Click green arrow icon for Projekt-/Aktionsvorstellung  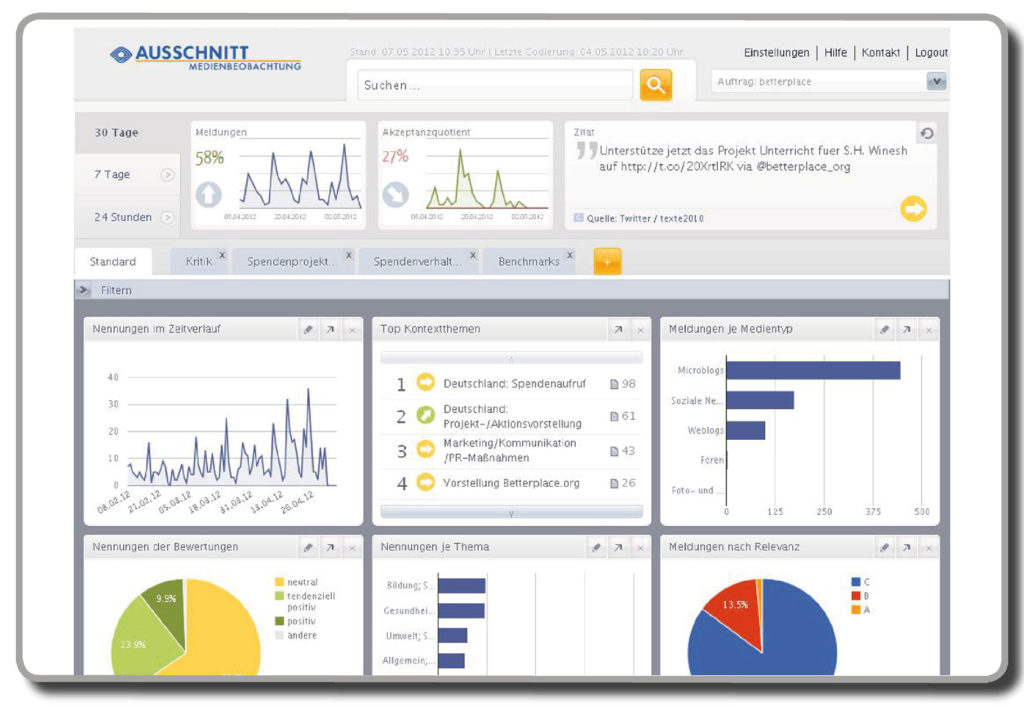click(x=425, y=415)
